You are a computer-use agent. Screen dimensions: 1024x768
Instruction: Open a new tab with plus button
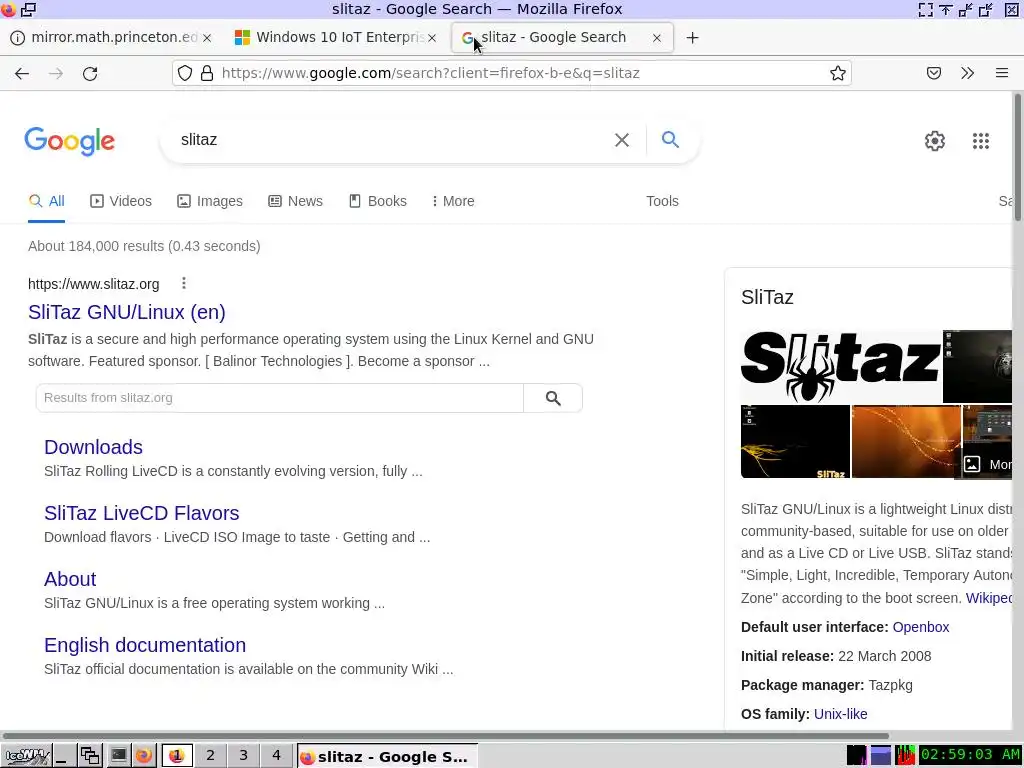pyautogui.click(x=692, y=38)
